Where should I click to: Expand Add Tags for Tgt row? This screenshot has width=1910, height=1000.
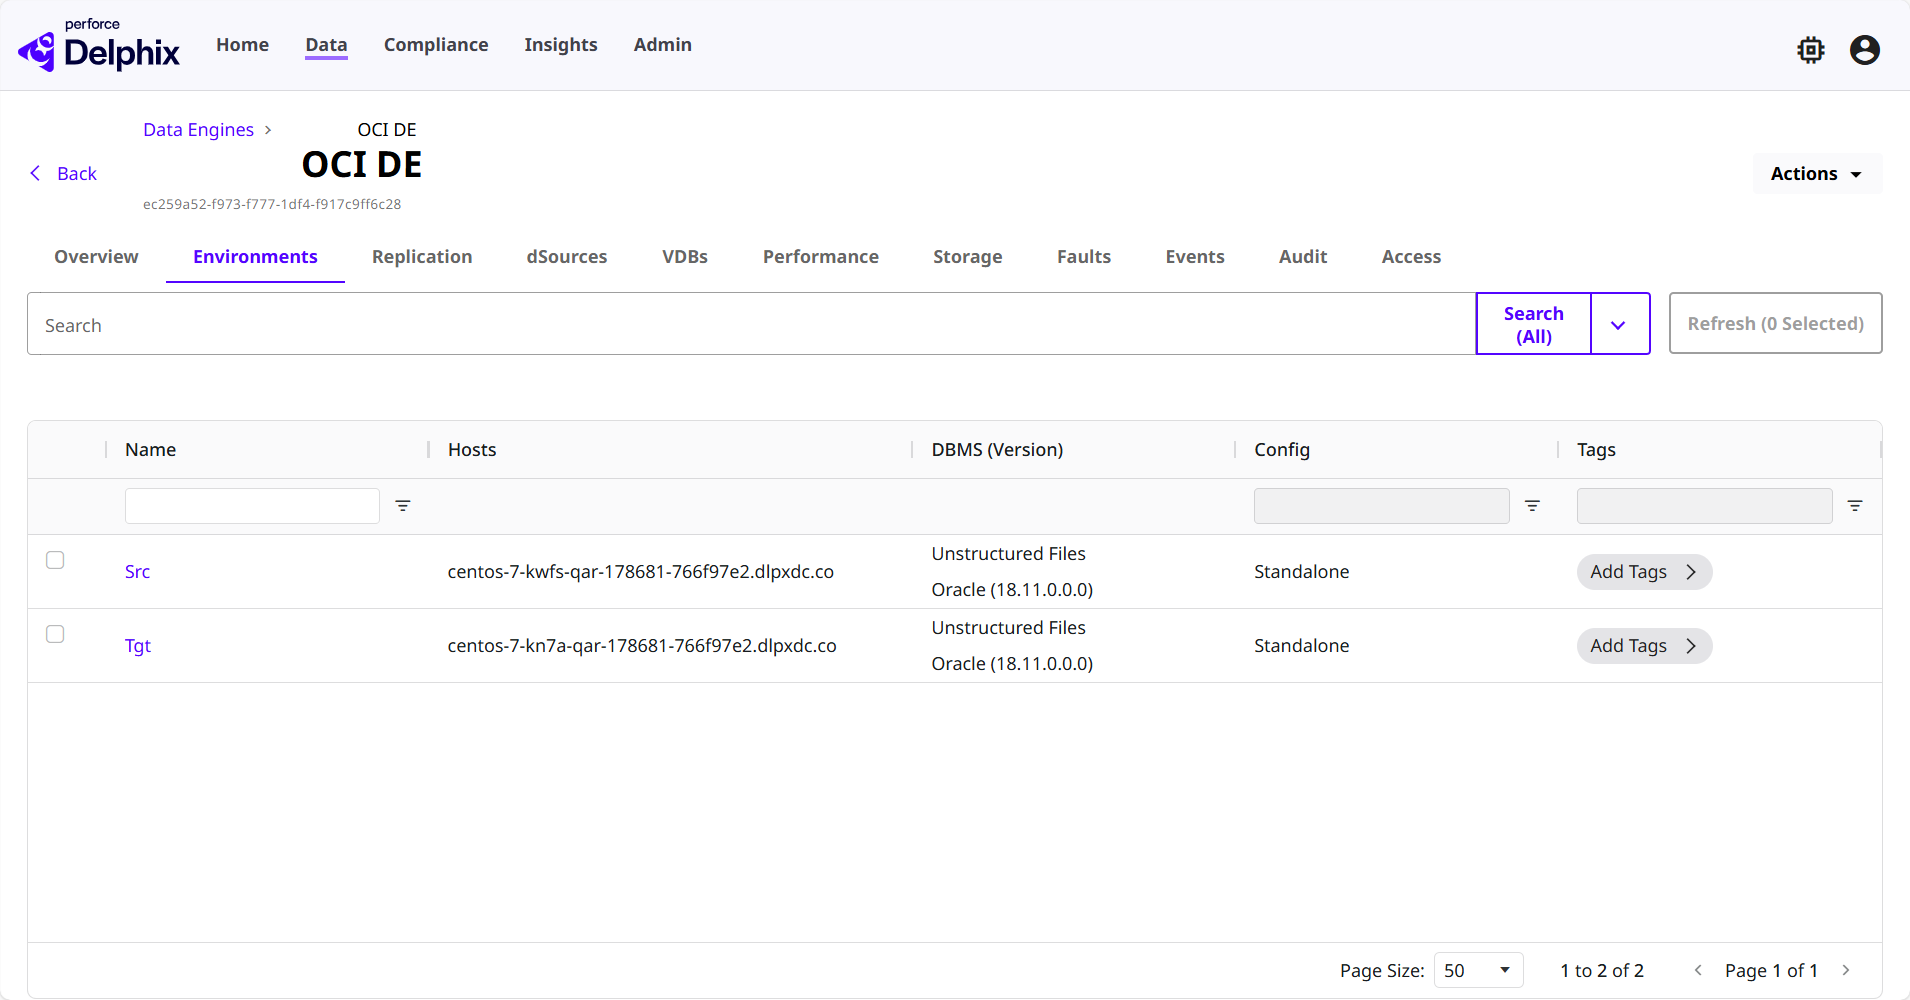pos(1644,646)
